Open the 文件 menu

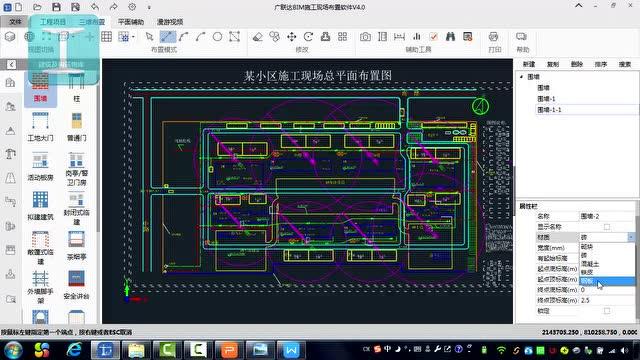pos(15,22)
